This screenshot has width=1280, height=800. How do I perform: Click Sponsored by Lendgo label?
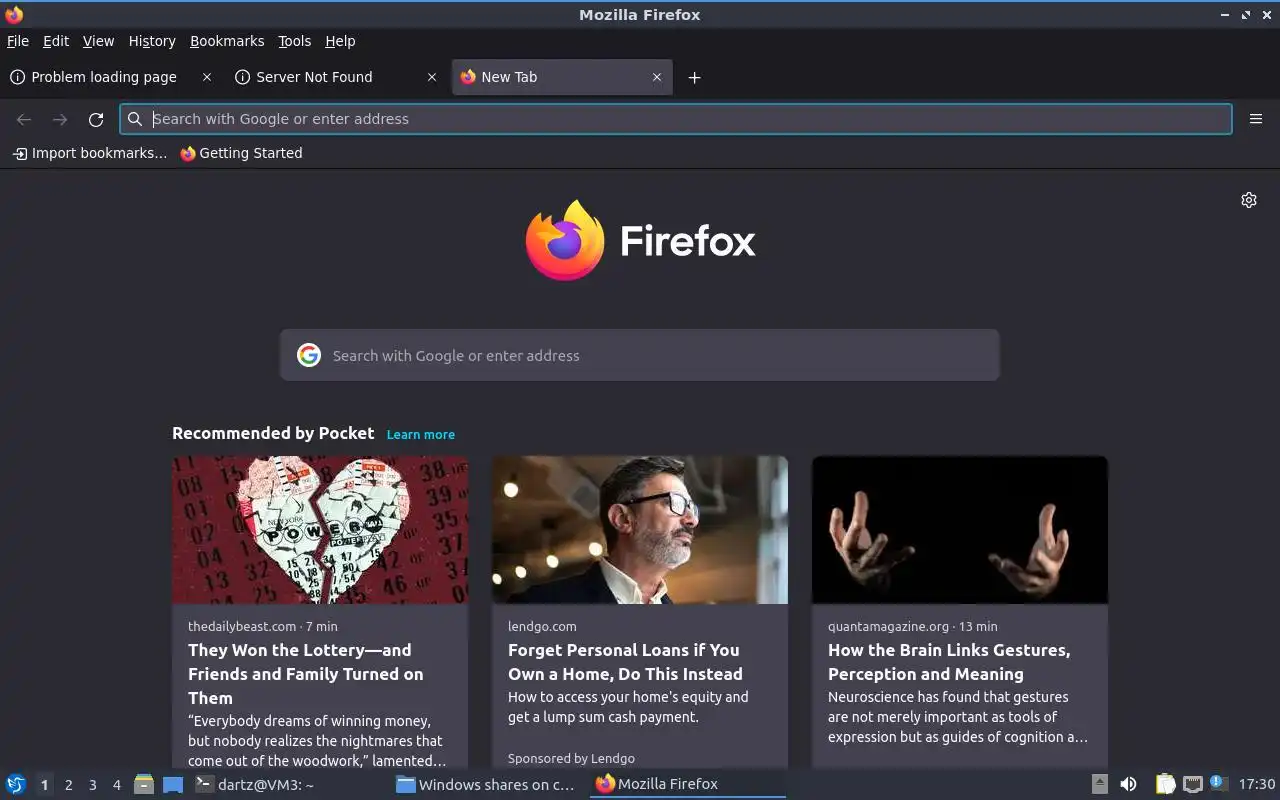click(571, 758)
